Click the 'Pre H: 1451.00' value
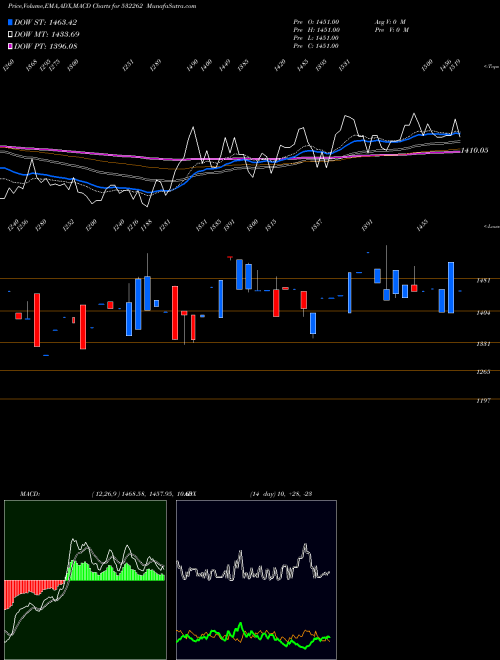Screen dimensions: 500x660 pos(316,30)
